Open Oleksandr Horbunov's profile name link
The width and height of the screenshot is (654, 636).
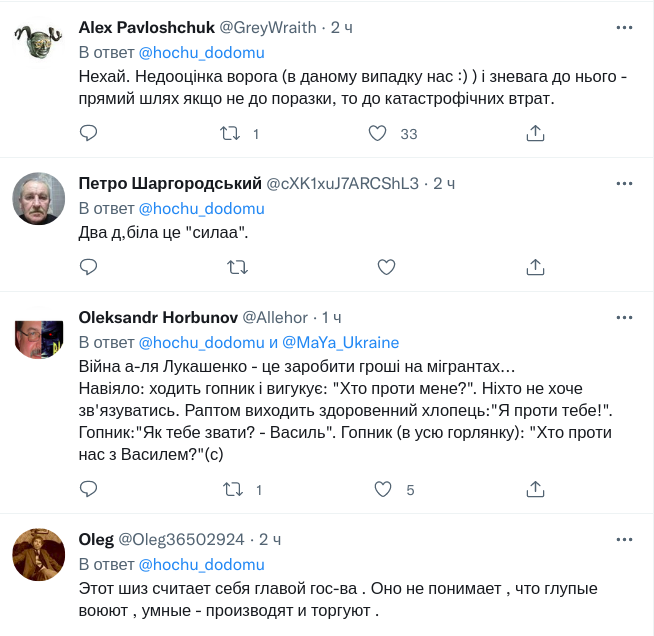click(158, 317)
